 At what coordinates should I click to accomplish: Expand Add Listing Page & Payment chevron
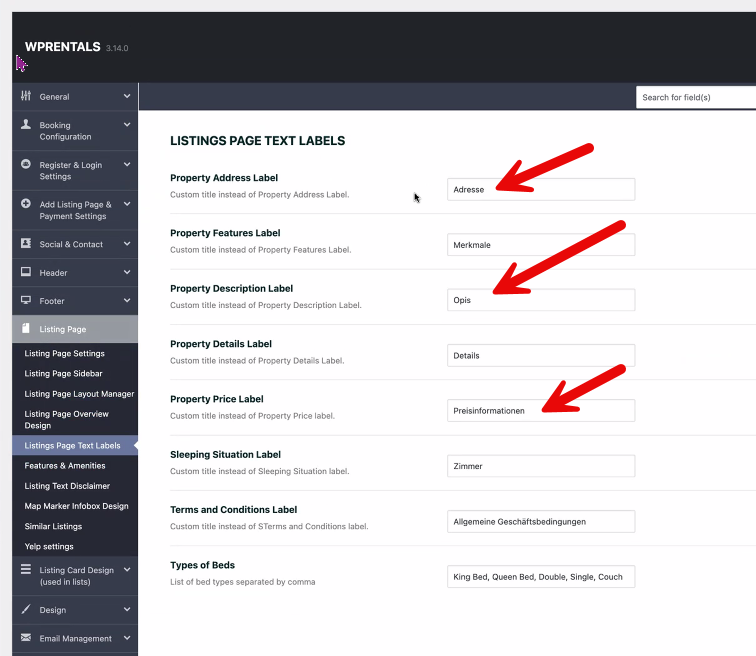pyautogui.click(x=127, y=204)
